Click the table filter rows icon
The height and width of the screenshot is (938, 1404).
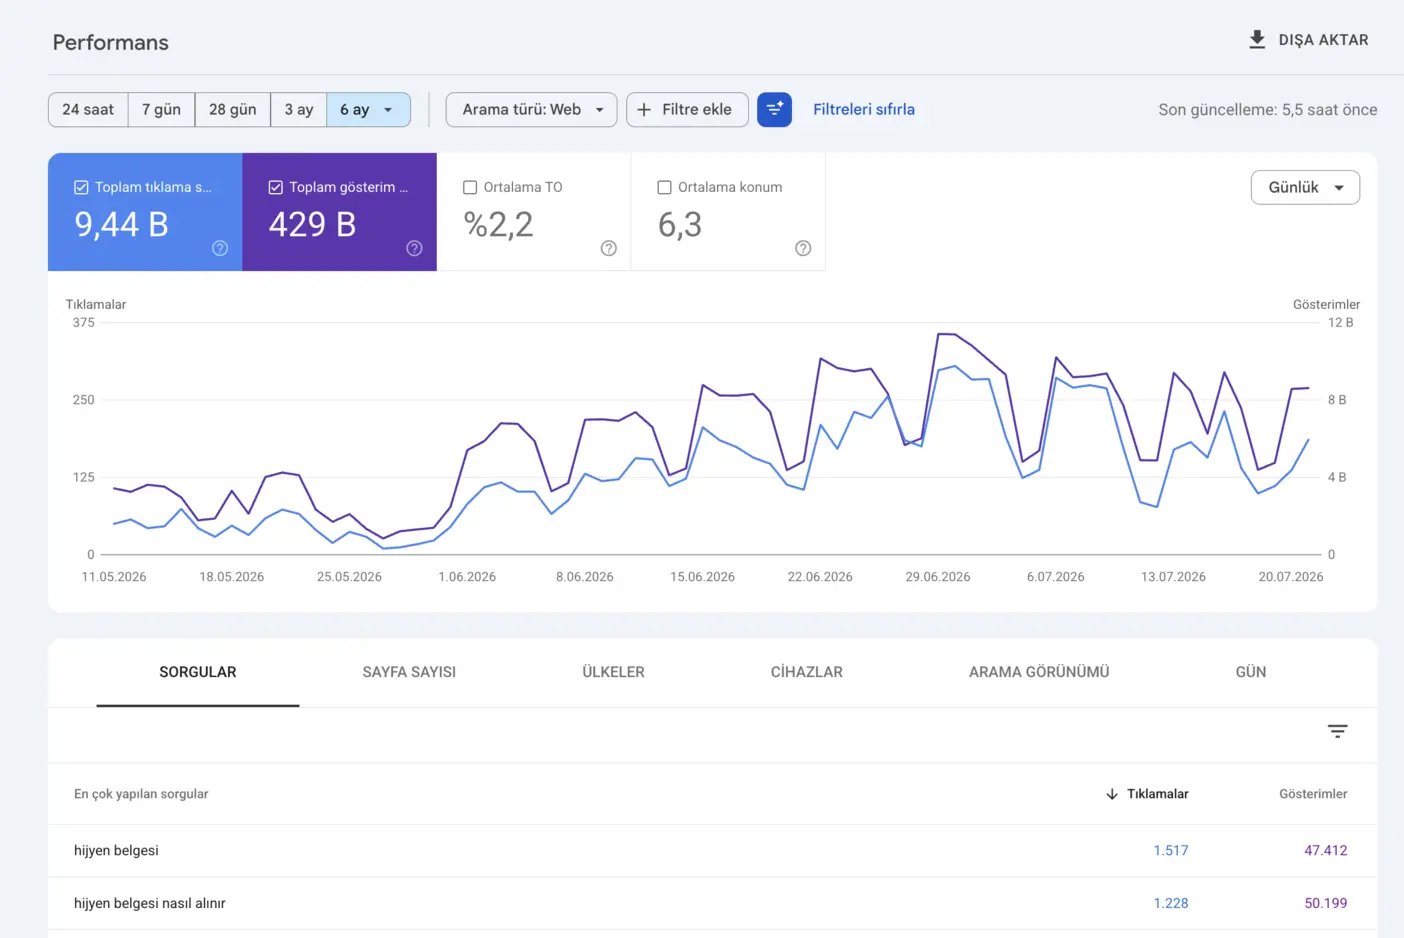tap(1337, 731)
